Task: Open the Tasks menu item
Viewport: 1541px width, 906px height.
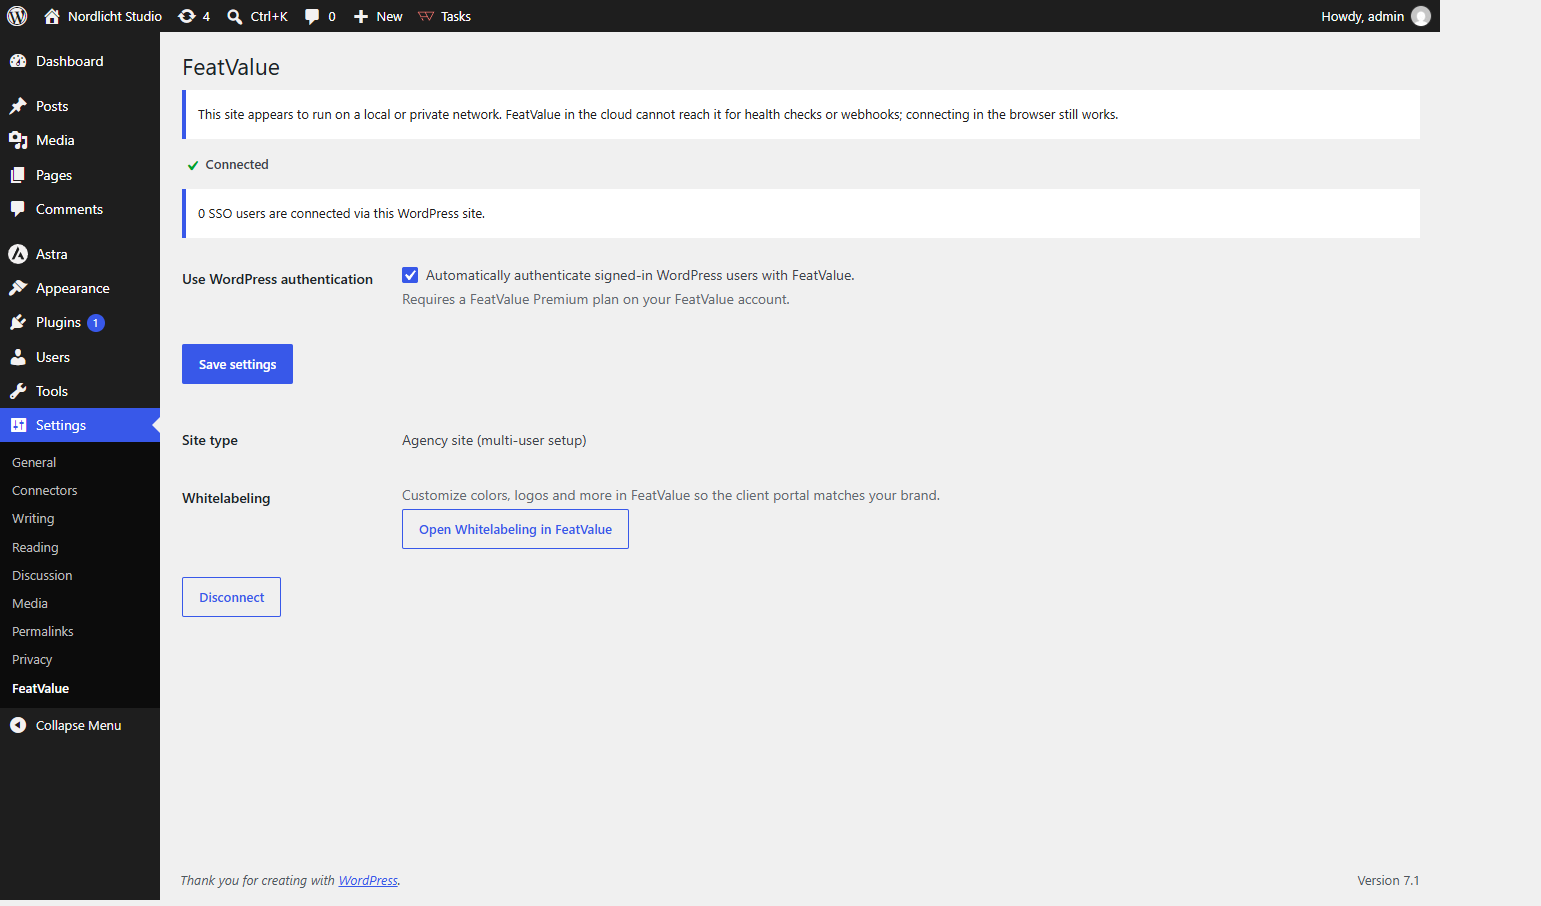Action: 444,16
